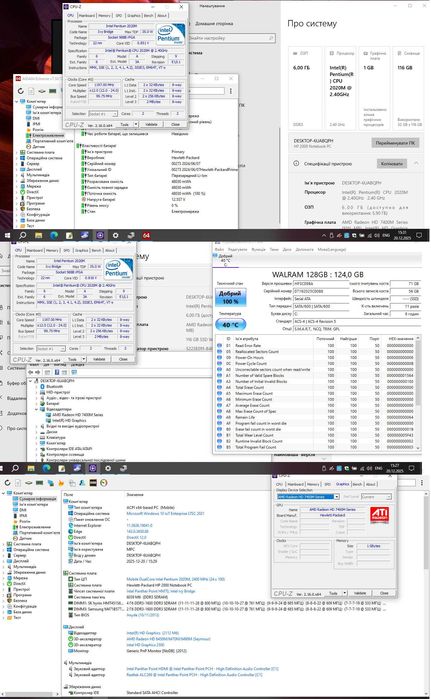Toggle chevron beside Копіювати in Settings

(x=416, y=164)
